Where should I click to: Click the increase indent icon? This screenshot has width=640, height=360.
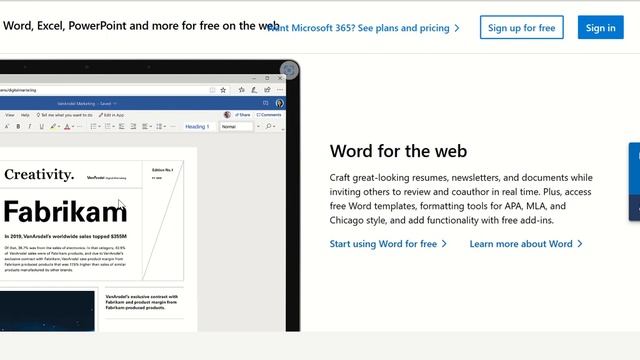pyautogui.click(x=133, y=126)
